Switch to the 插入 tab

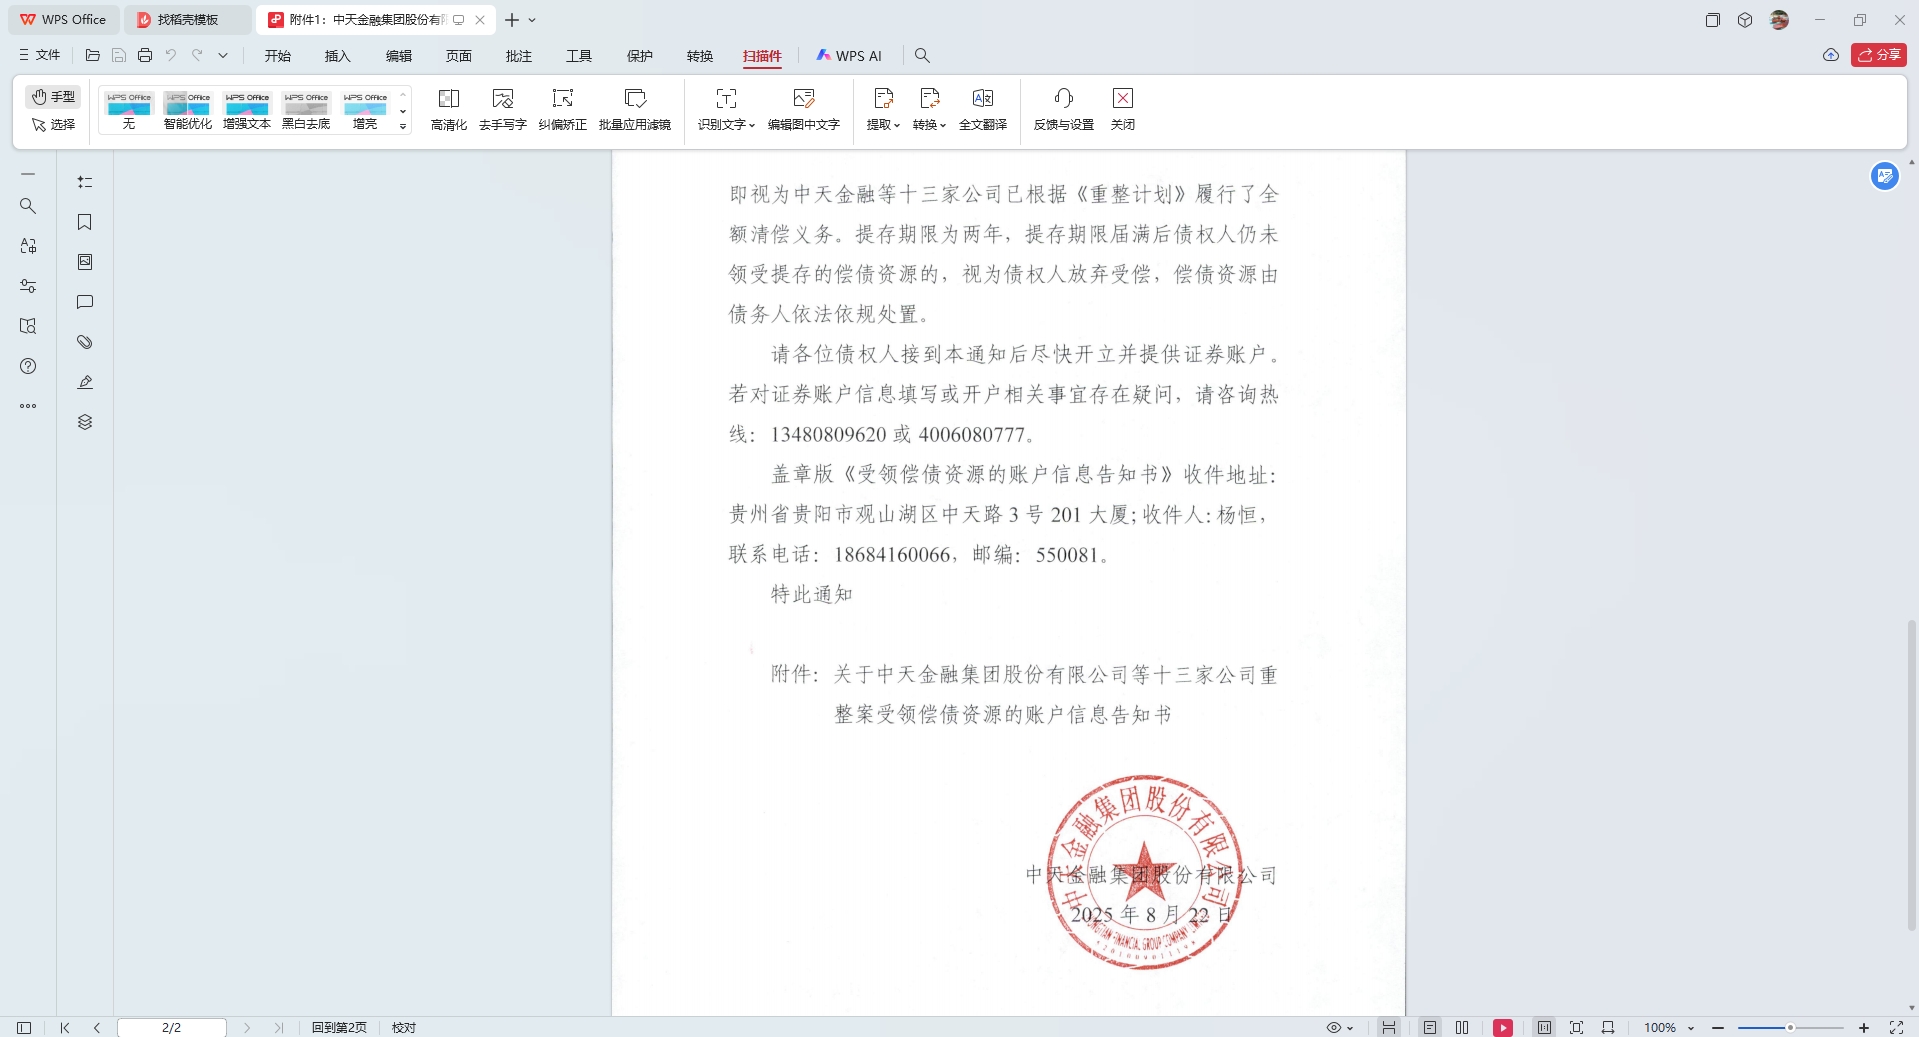[338, 56]
